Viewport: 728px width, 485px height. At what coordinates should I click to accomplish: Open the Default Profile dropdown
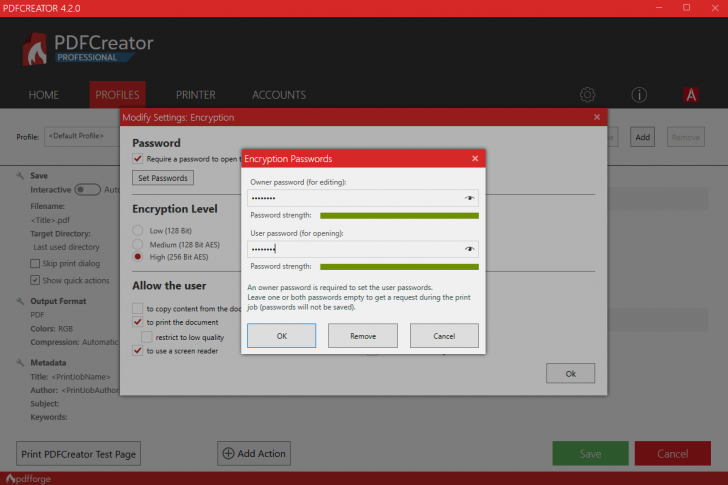(x=82, y=136)
